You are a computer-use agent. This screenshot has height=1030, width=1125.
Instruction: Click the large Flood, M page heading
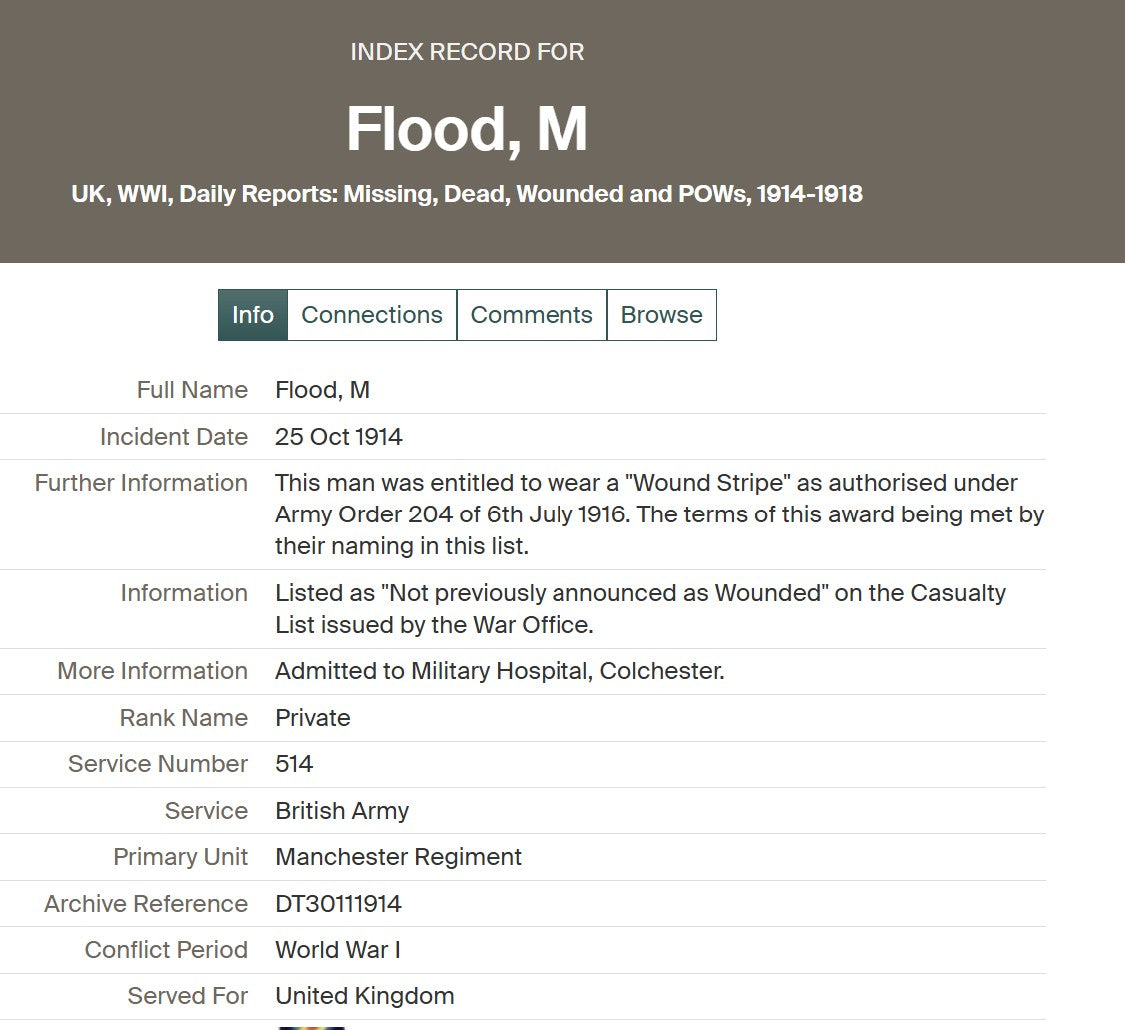tap(467, 129)
